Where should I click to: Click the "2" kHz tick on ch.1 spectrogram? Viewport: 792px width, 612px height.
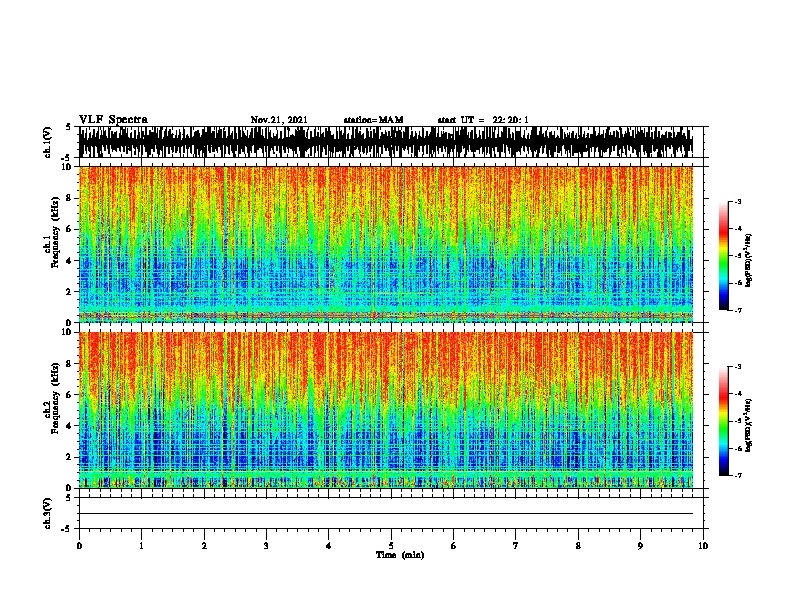pos(71,291)
